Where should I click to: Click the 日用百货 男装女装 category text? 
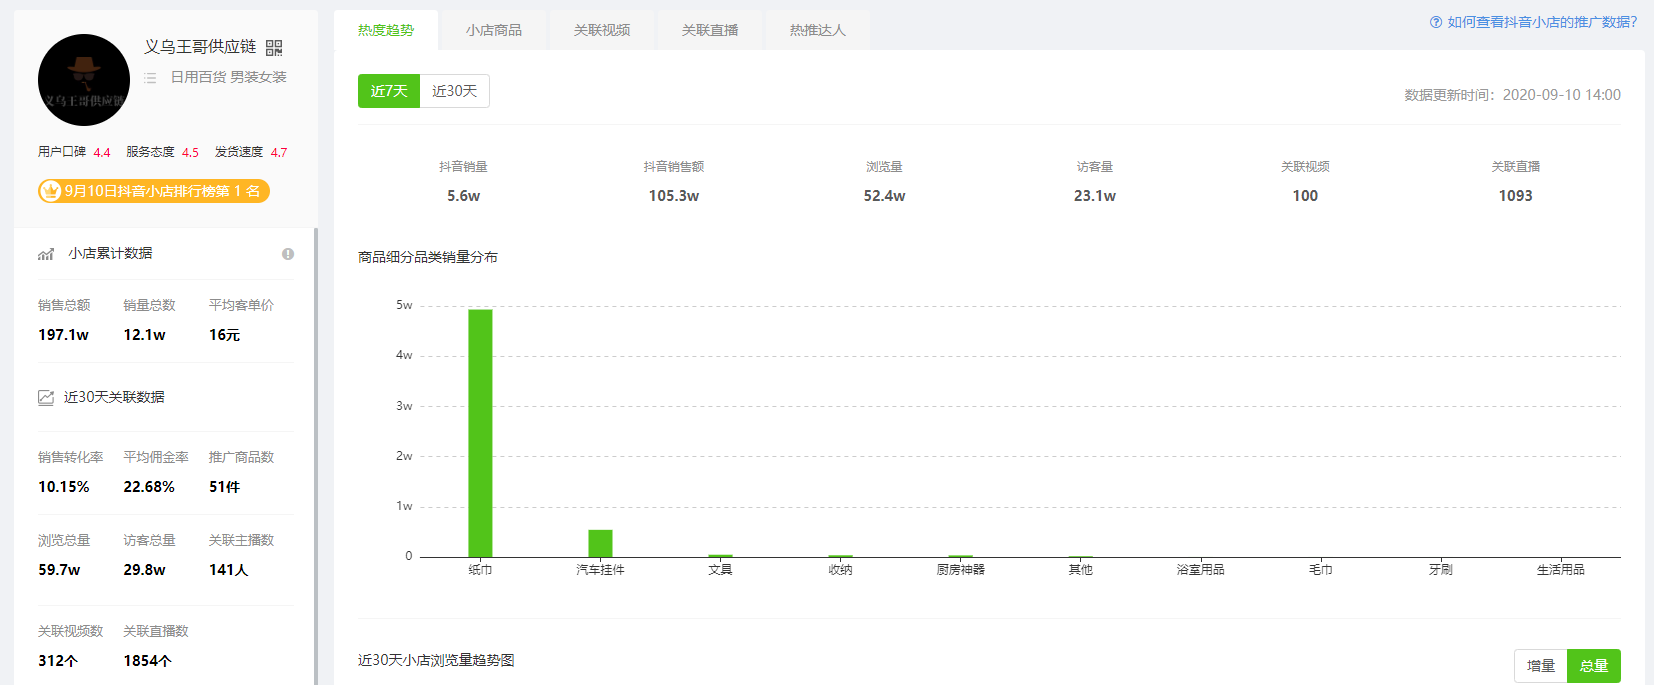(228, 77)
